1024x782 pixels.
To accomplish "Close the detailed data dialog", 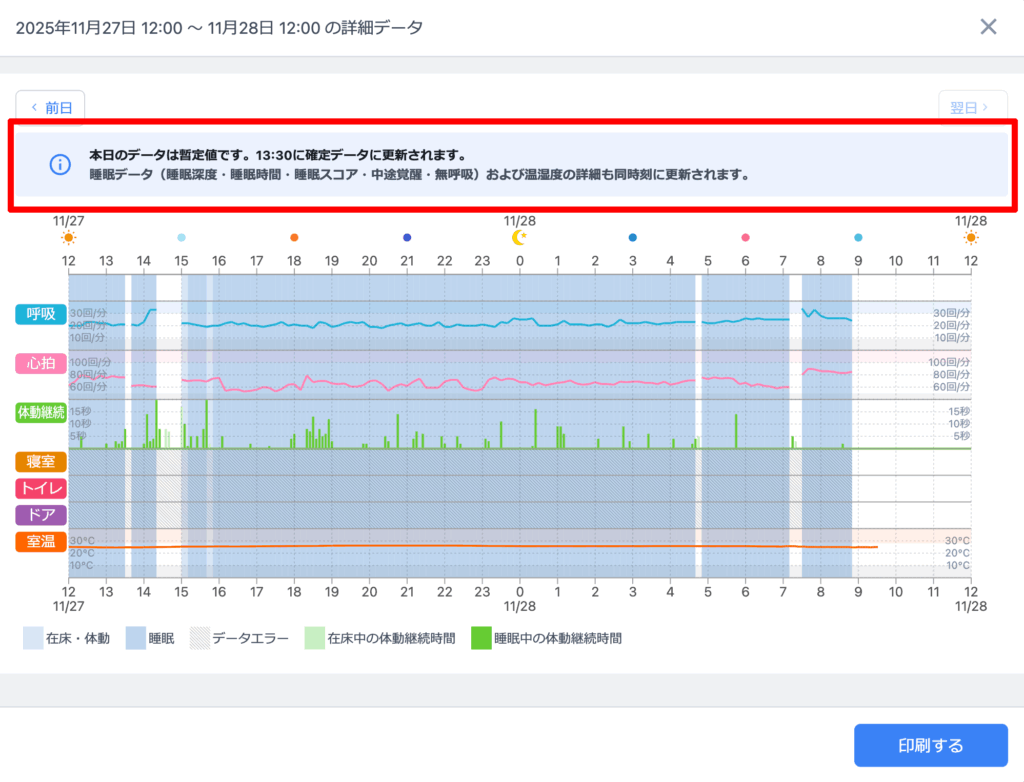I will [988, 27].
